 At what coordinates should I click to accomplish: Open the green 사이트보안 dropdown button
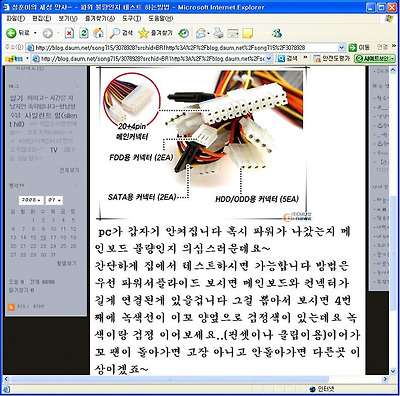[375, 59]
